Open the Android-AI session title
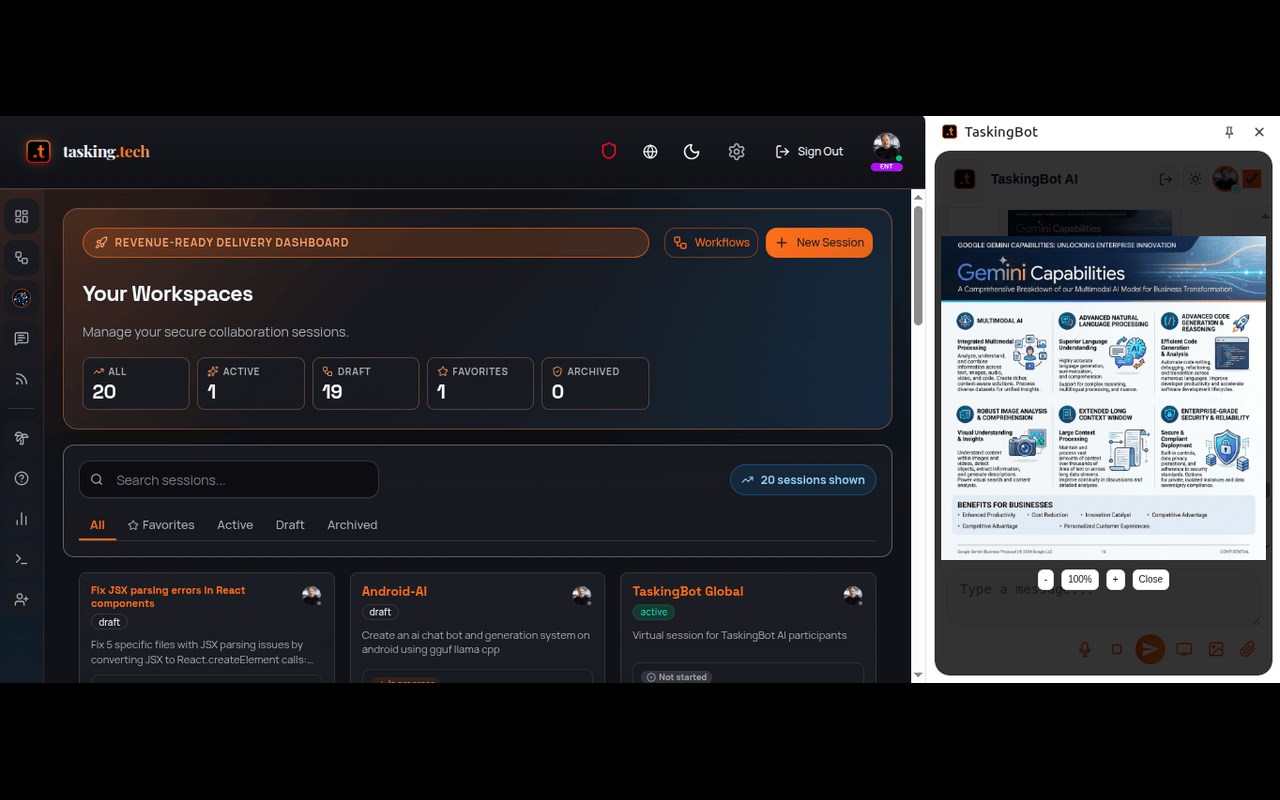The image size is (1280, 800). tap(394, 591)
